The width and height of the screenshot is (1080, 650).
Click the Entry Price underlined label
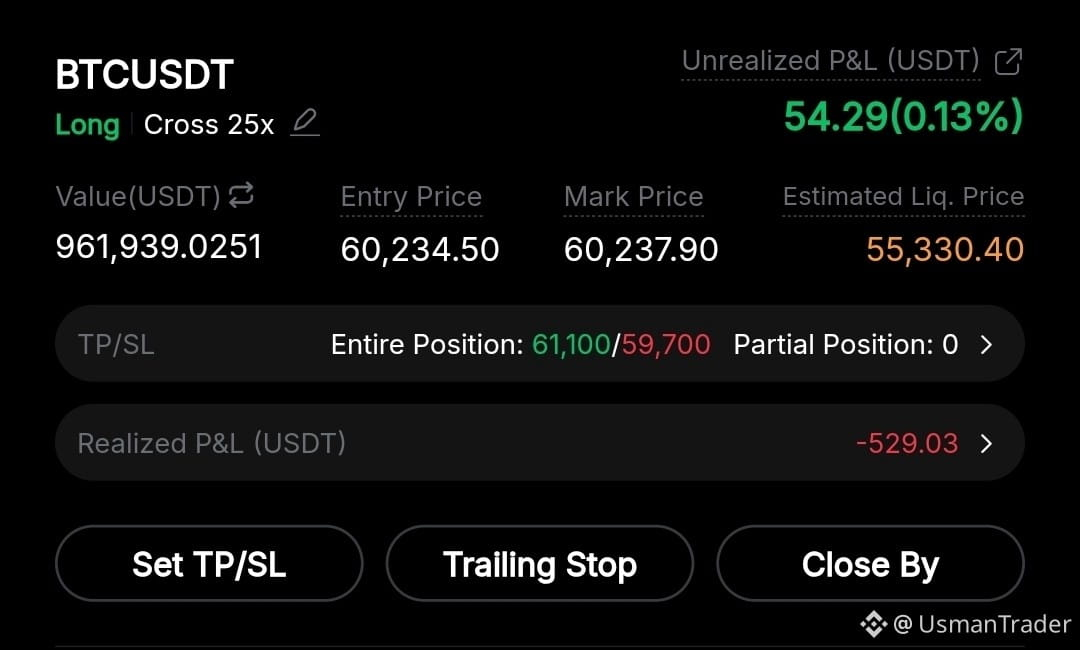pyautogui.click(x=411, y=197)
